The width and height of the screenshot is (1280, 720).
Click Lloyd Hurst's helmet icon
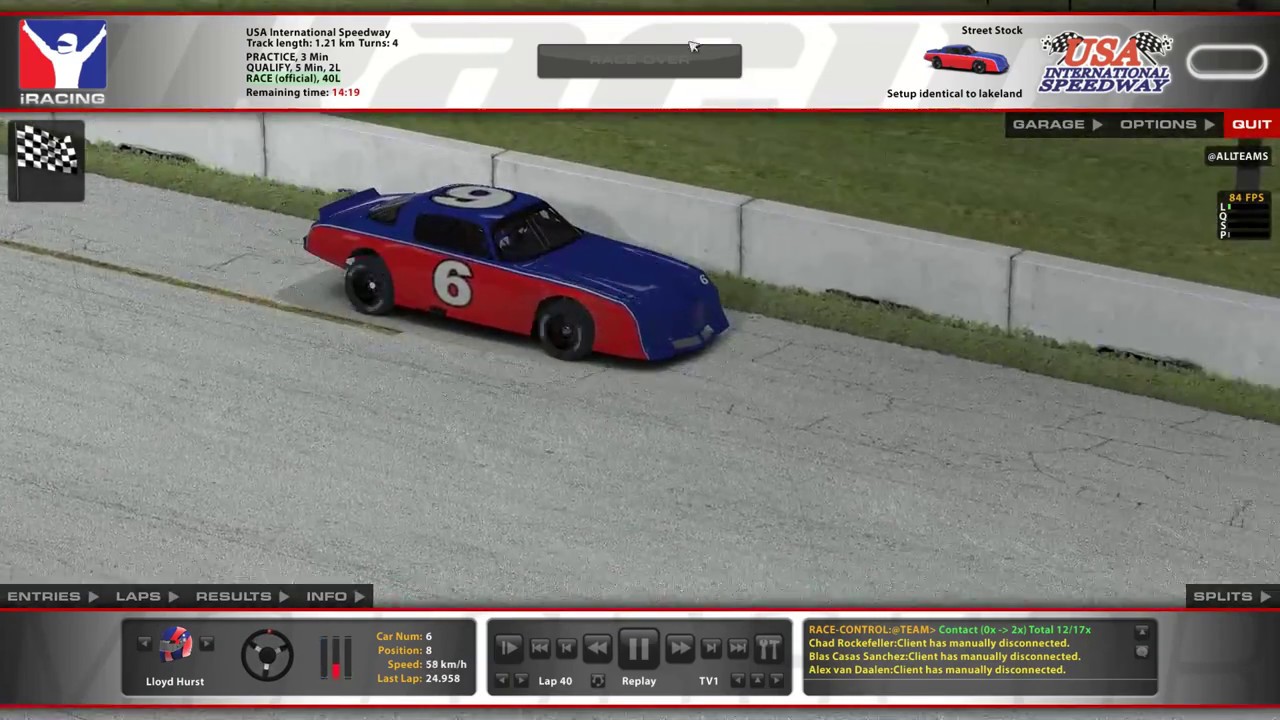click(175, 645)
